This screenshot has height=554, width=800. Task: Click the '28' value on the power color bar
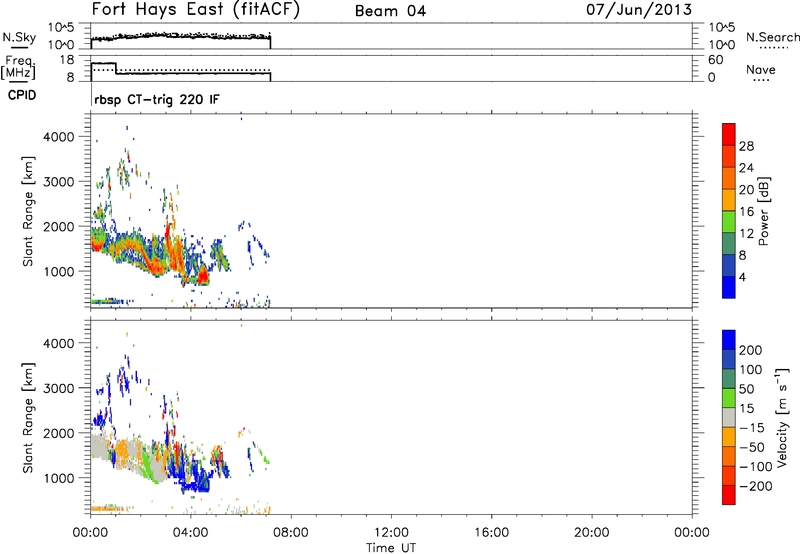pos(746,146)
